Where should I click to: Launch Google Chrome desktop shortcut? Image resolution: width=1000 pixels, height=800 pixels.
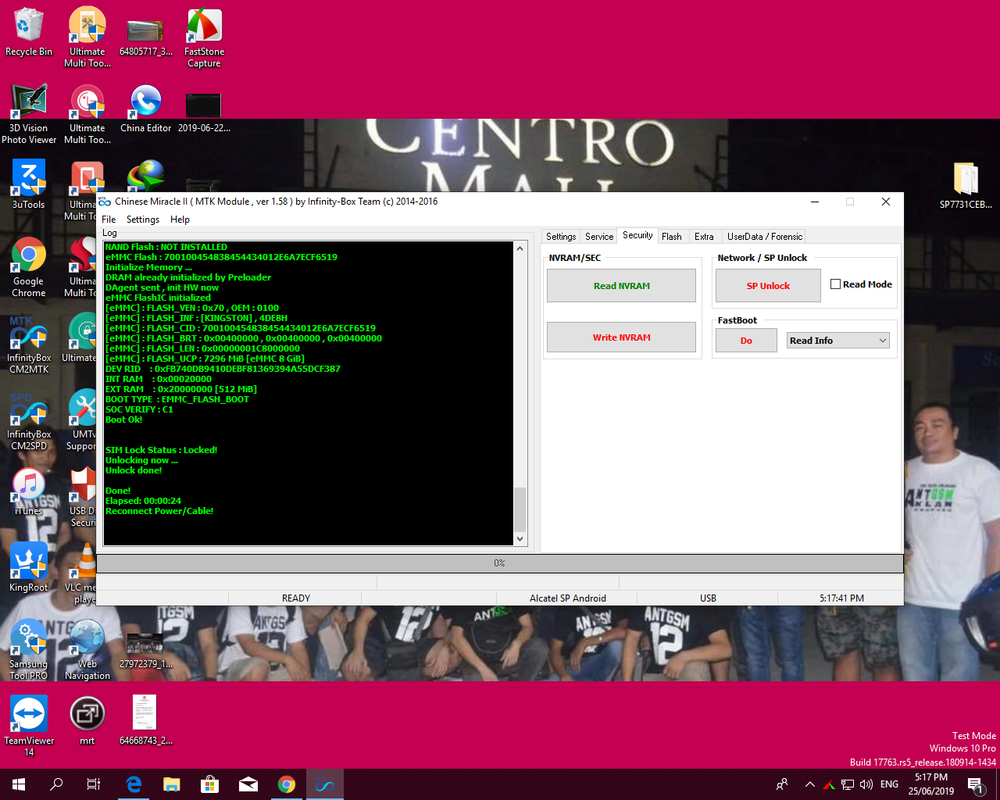coord(29,267)
